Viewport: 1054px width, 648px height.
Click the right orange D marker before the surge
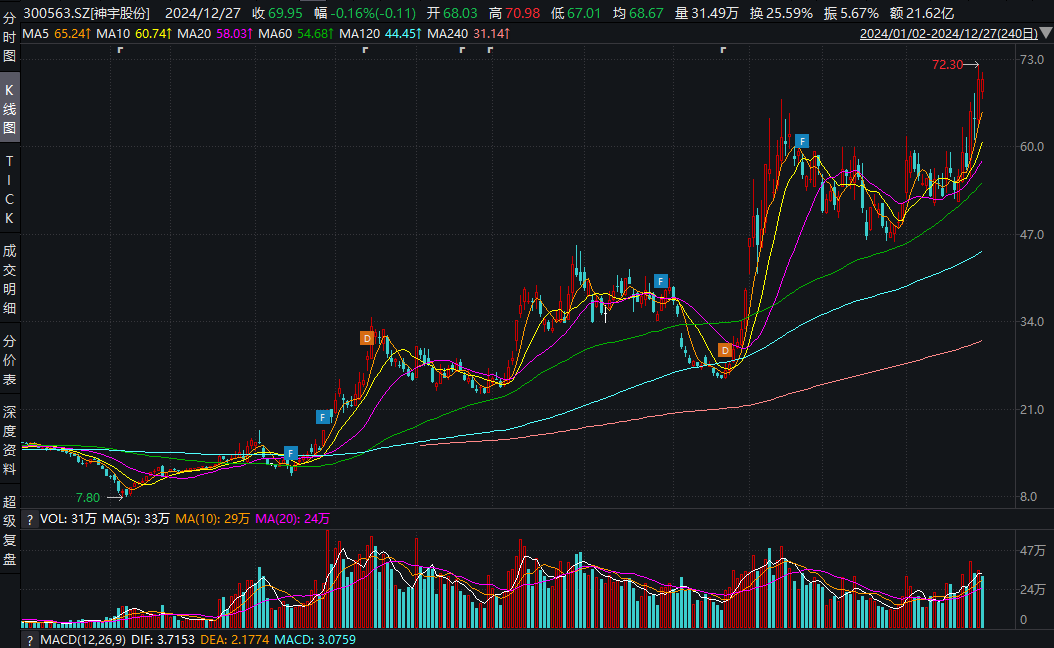[725, 350]
